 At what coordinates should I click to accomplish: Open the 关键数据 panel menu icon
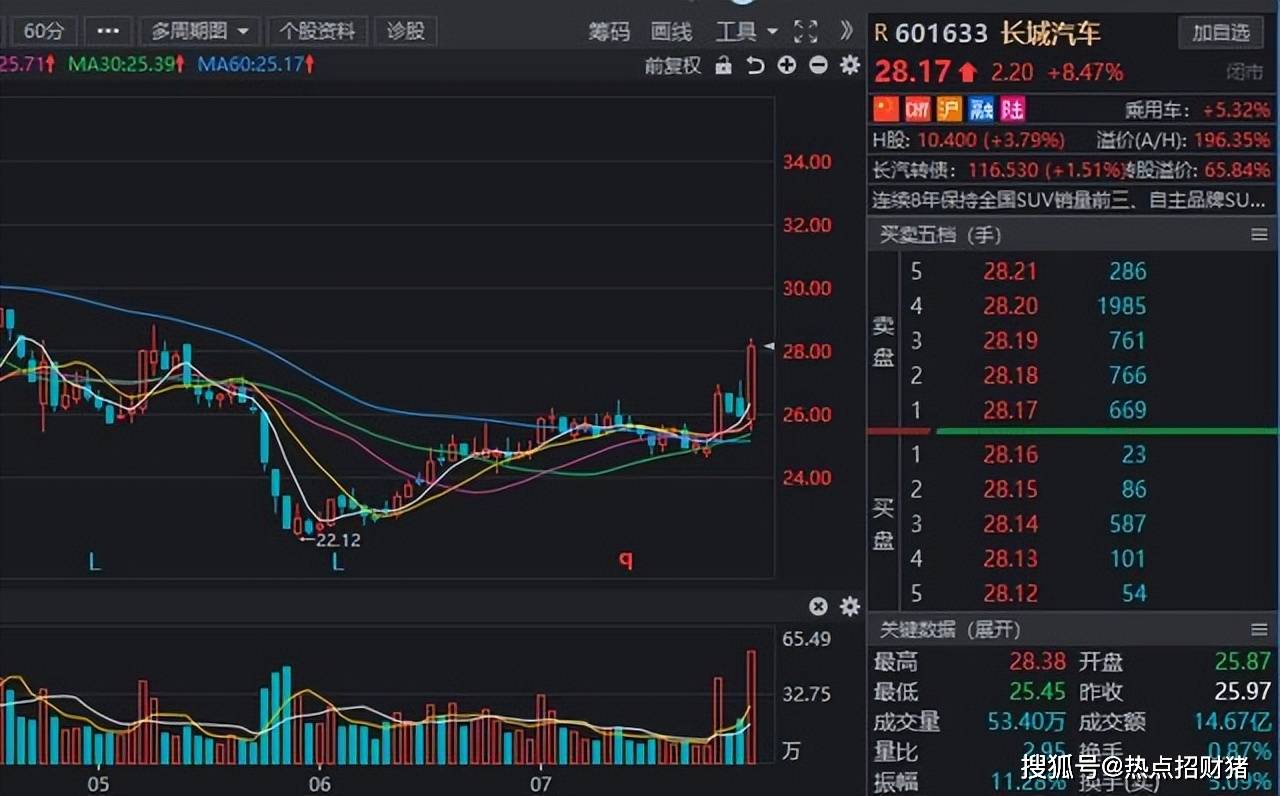coord(1259,630)
